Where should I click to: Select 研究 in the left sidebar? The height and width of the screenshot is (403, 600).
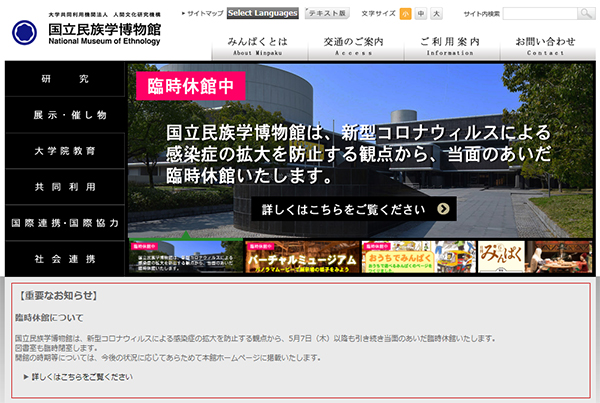point(65,79)
